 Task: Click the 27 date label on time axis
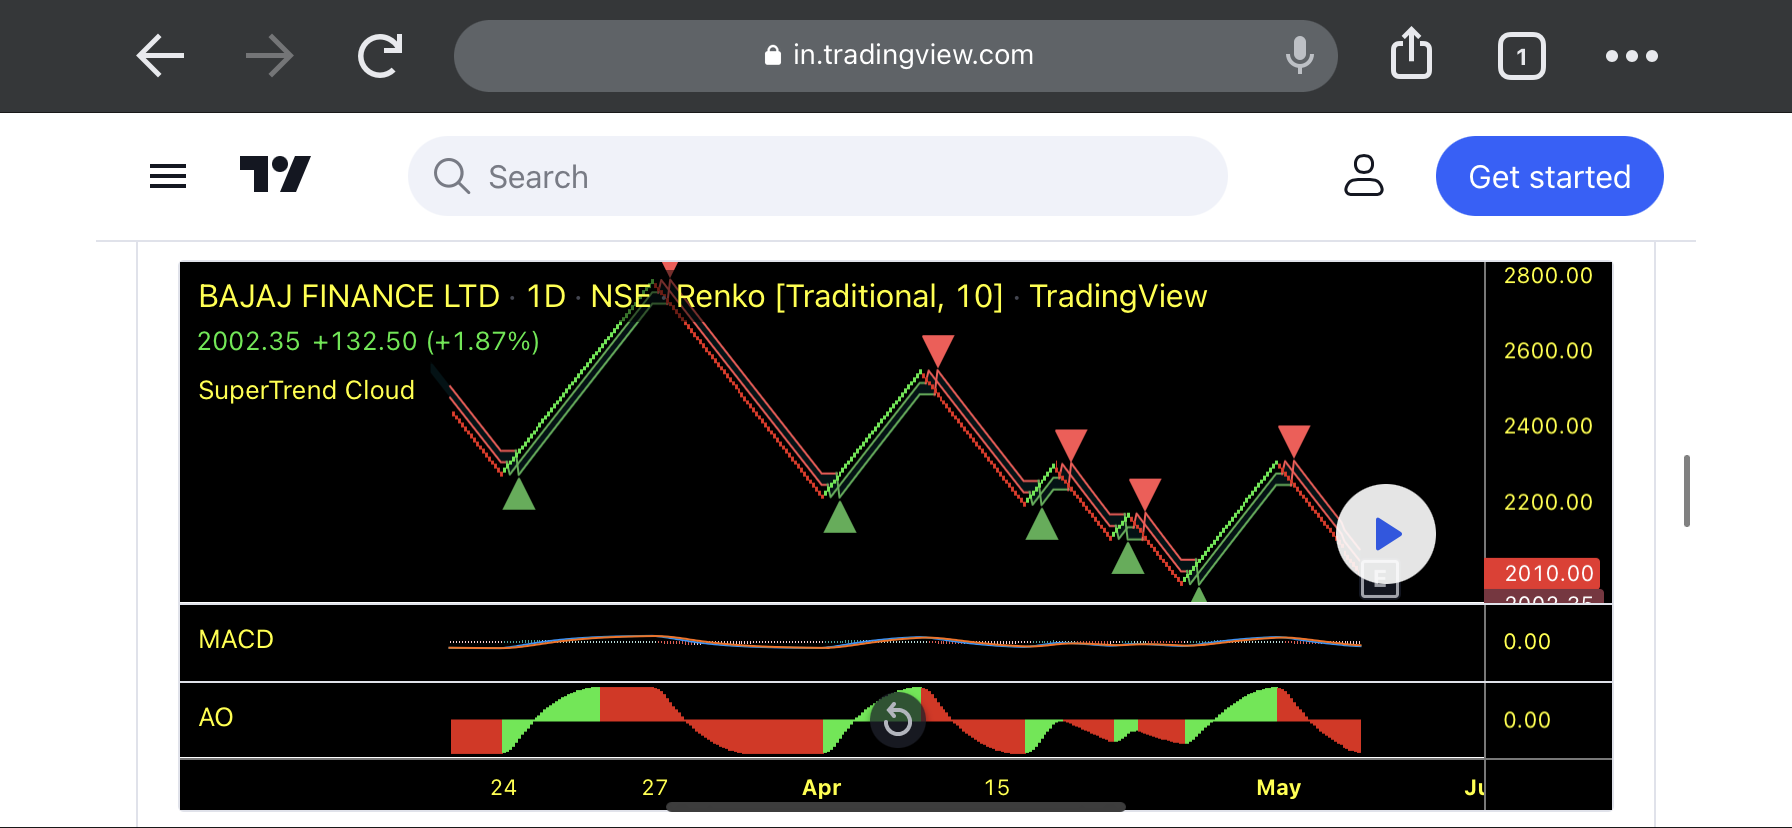coord(655,787)
